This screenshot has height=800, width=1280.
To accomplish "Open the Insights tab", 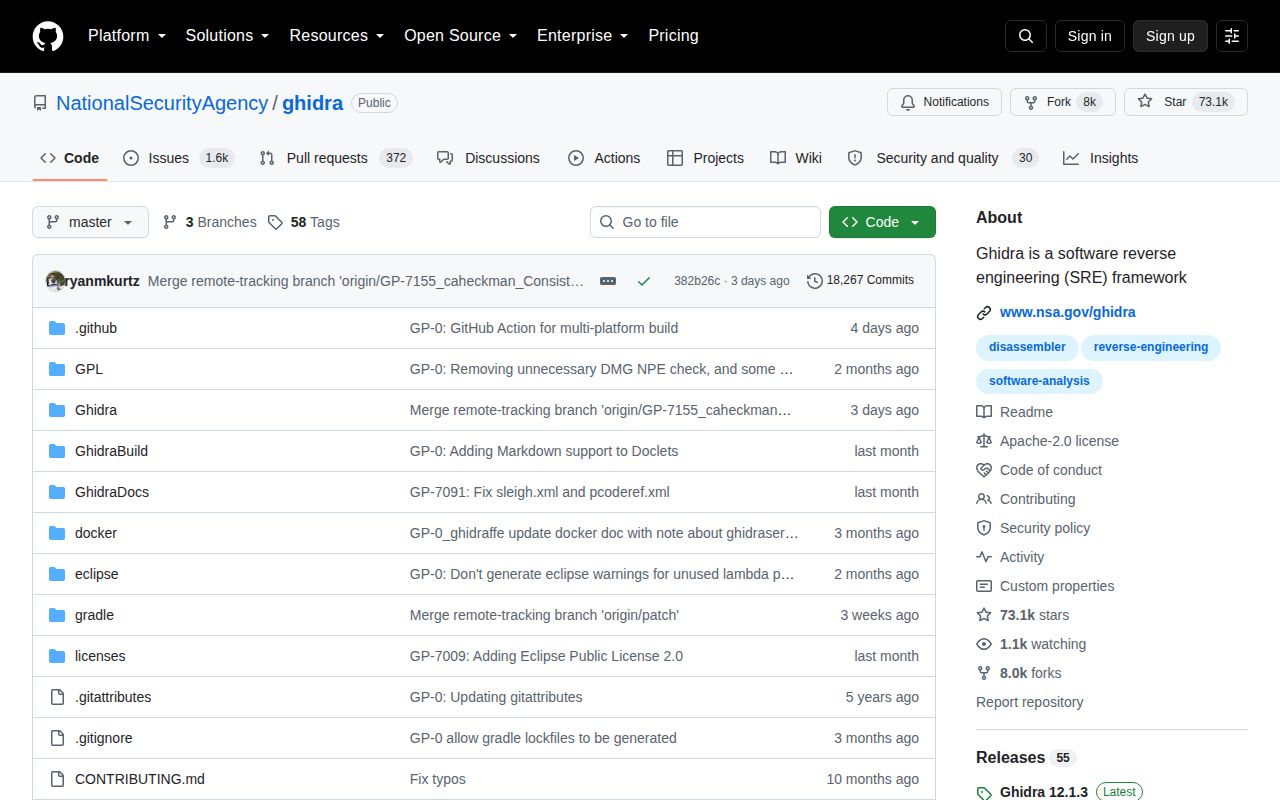I will click(1100, 158).
